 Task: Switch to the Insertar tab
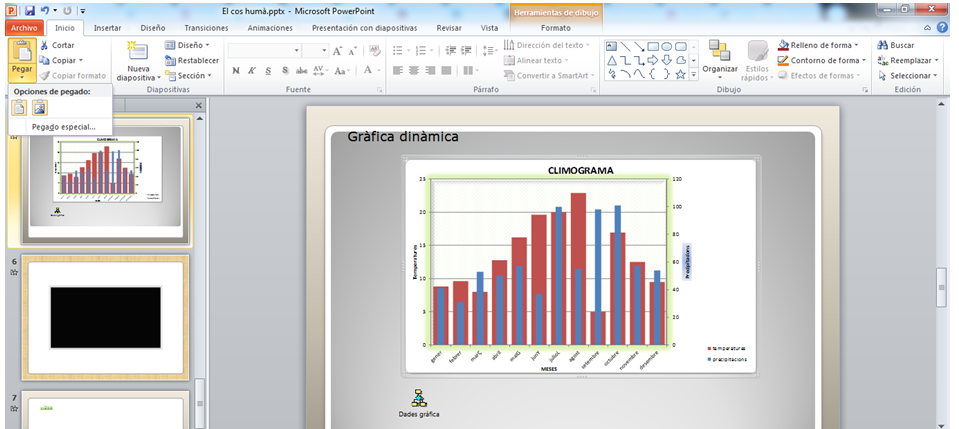pos(108,28)
